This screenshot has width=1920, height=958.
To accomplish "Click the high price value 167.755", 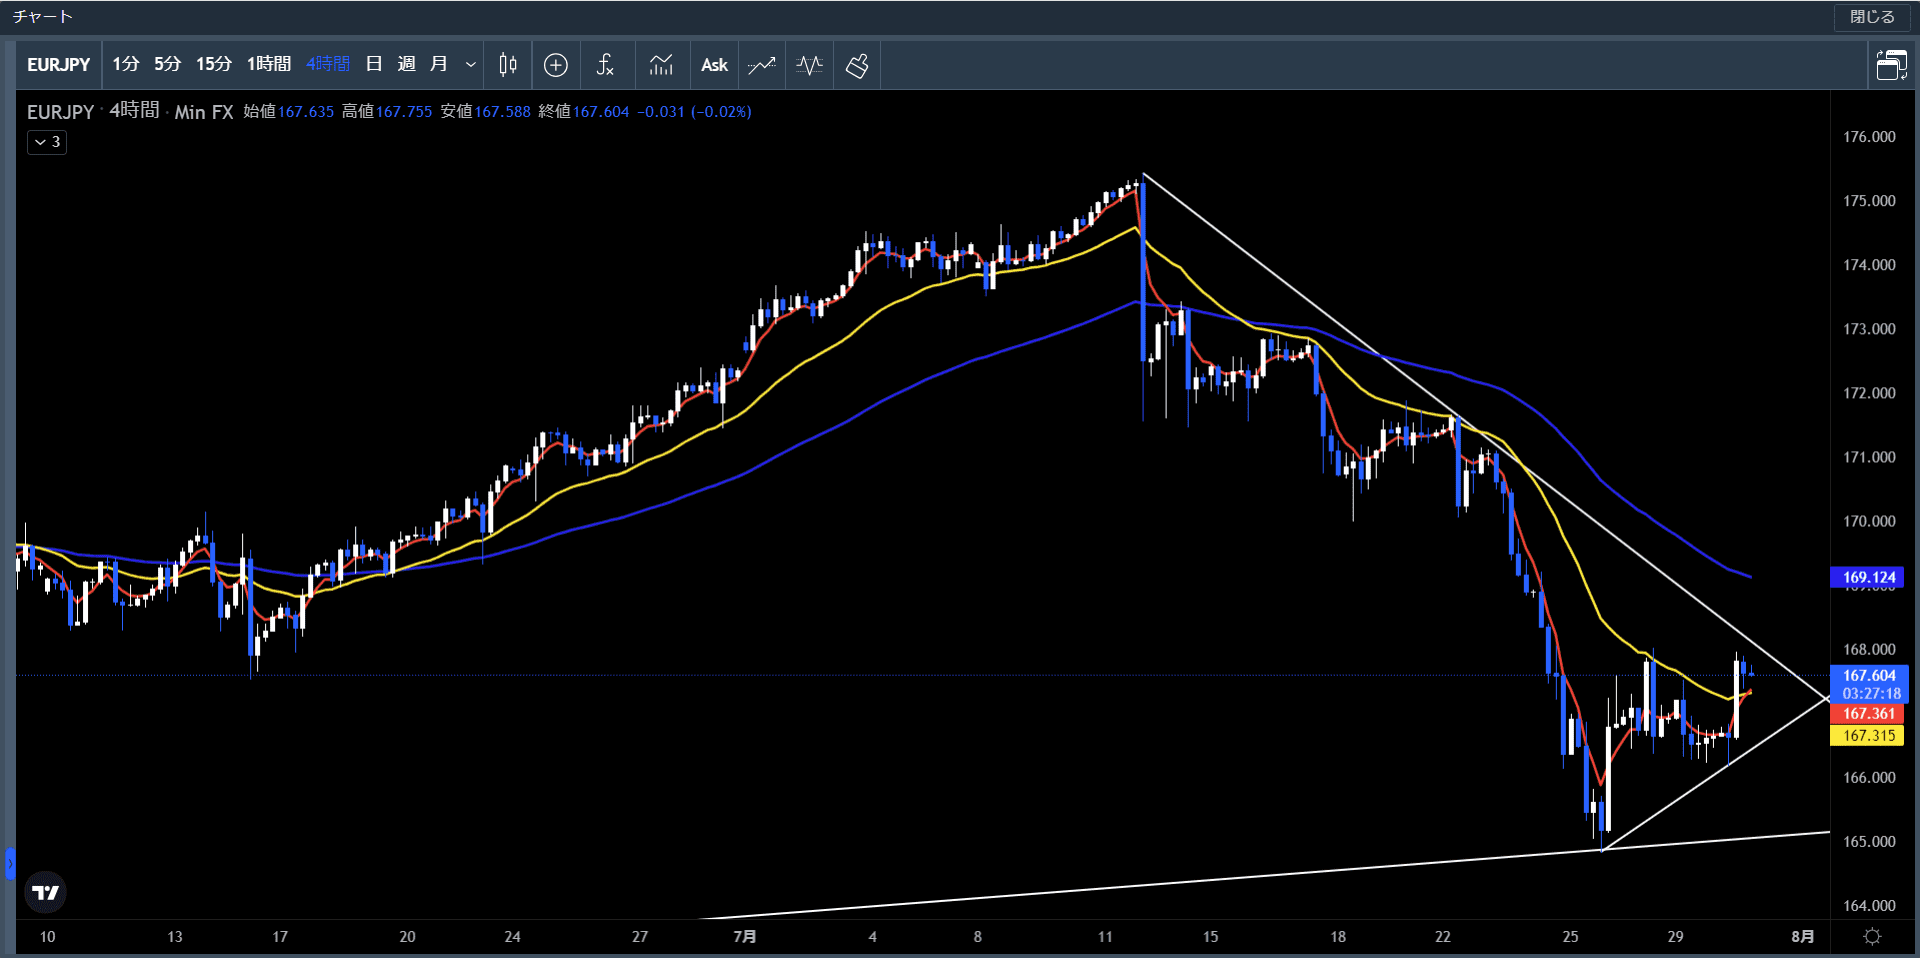I will [404, 112].
